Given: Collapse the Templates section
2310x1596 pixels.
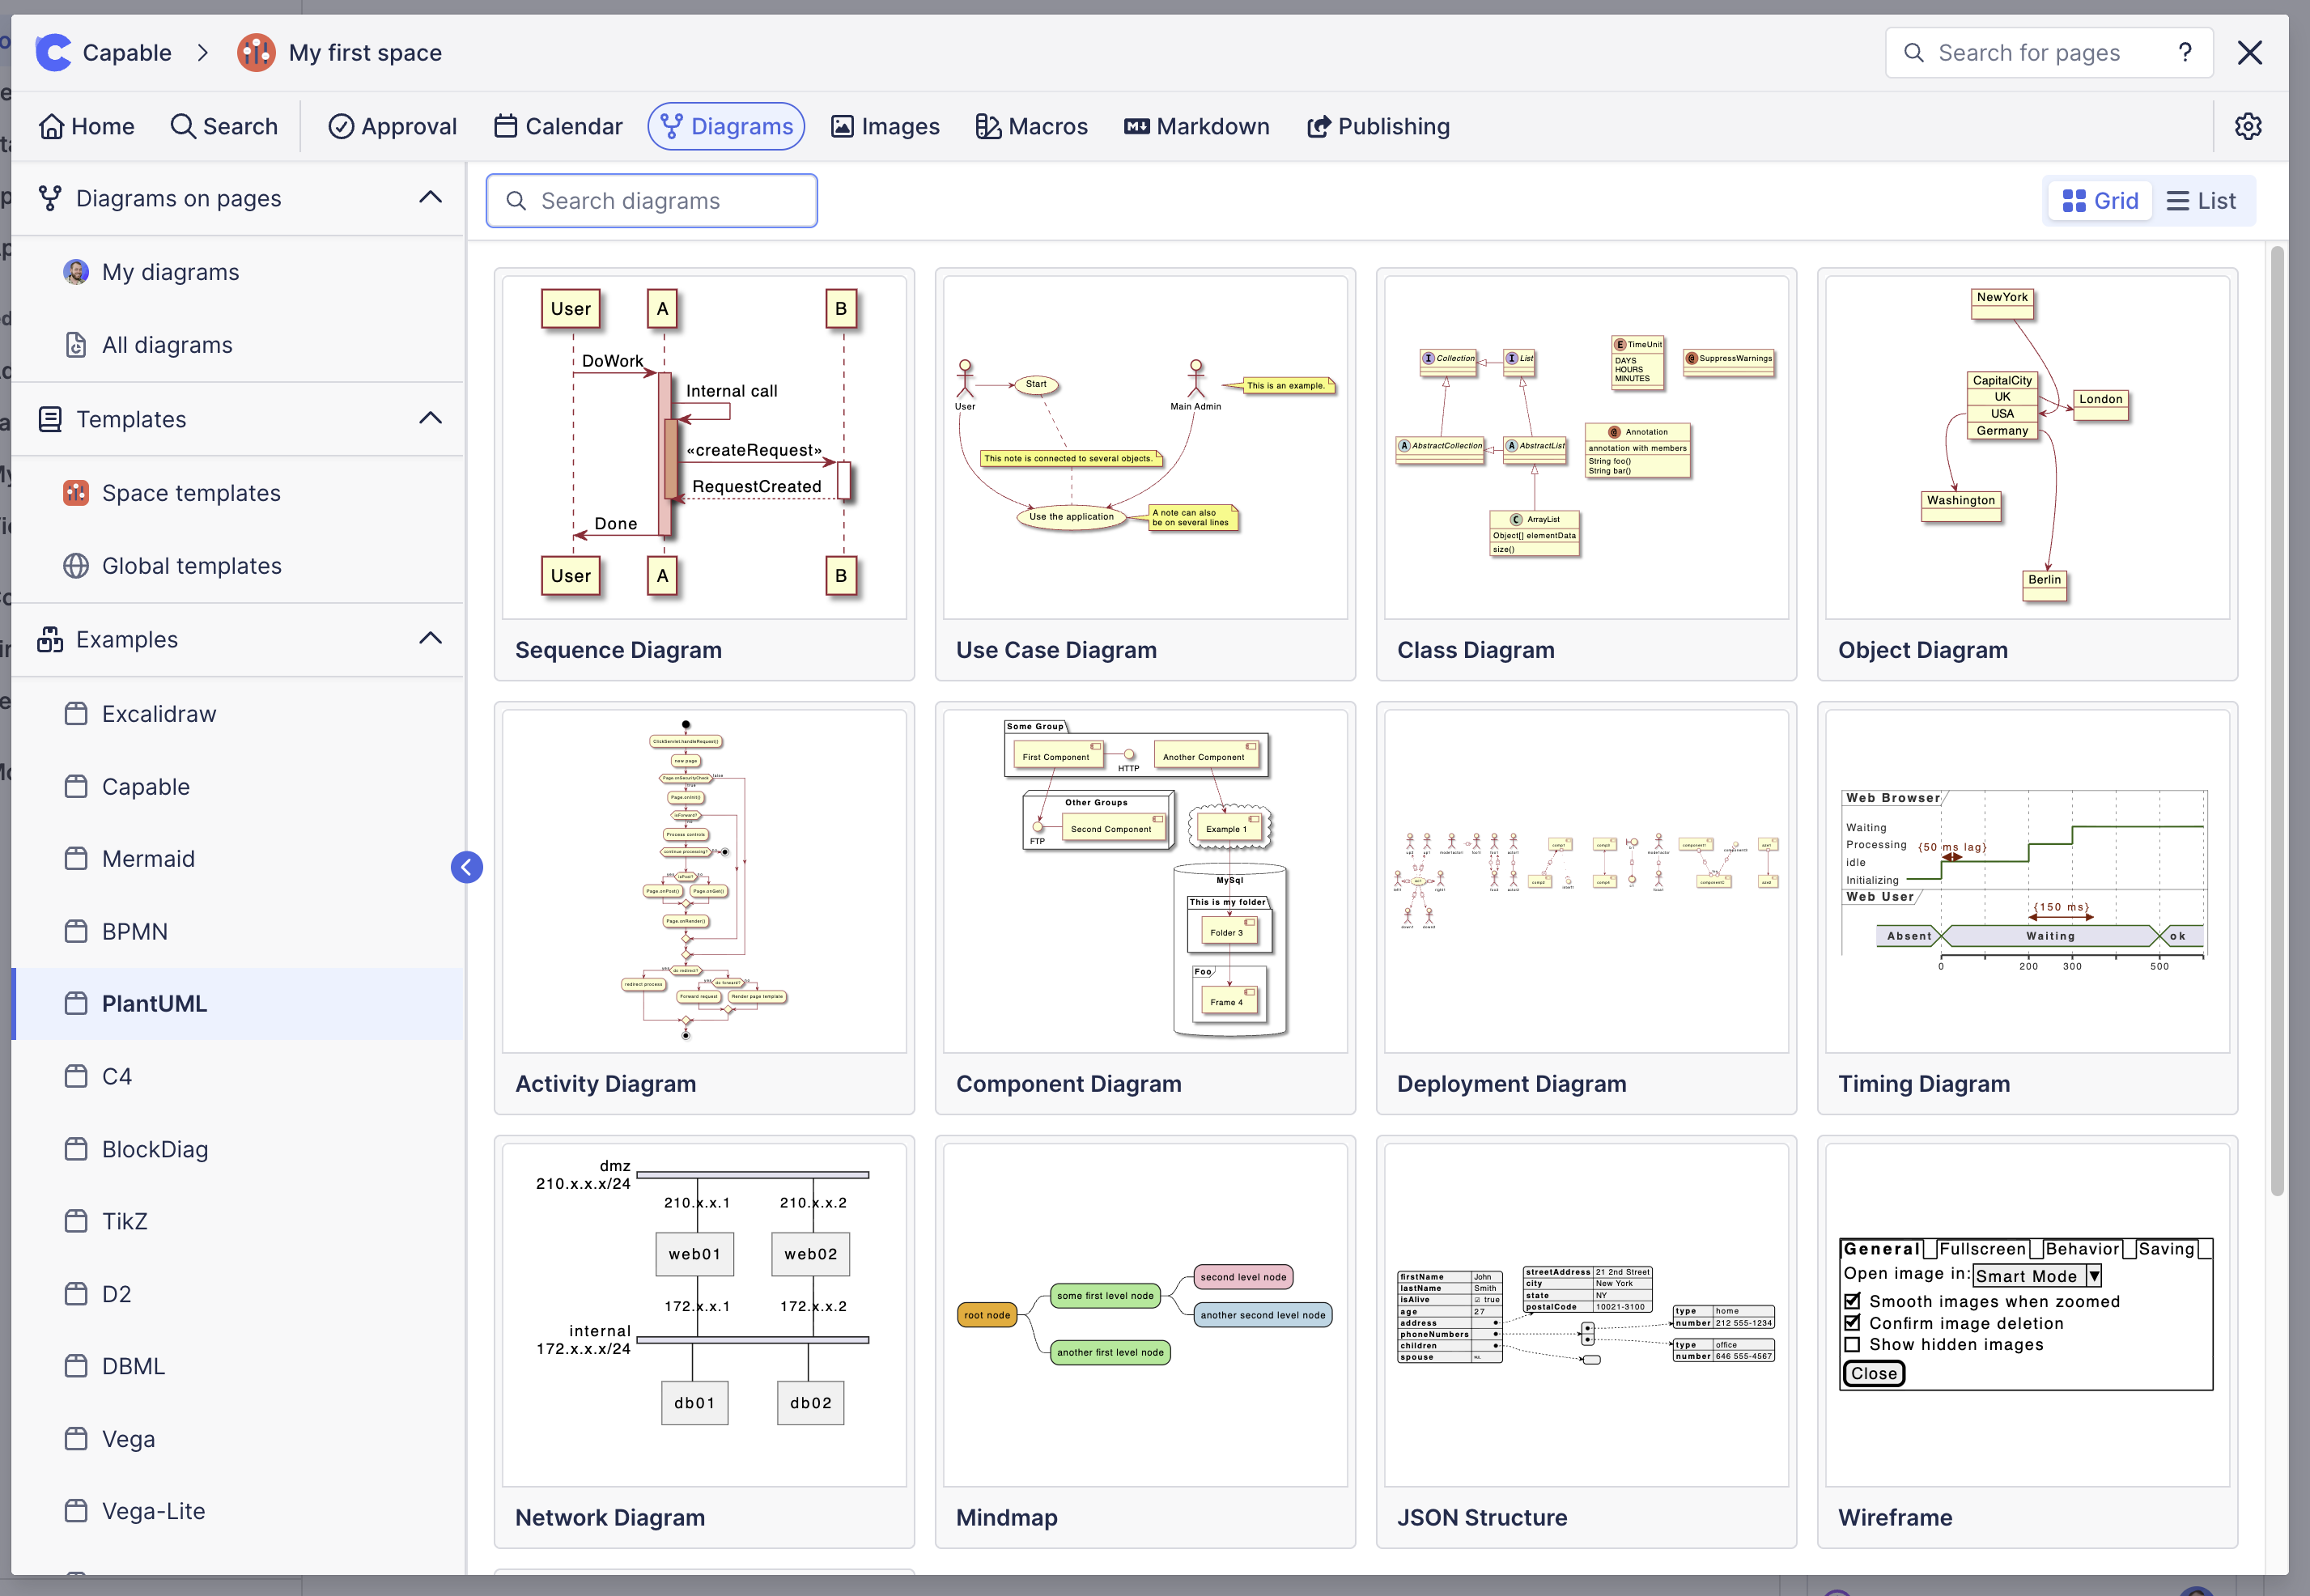Looking at the screenshot, I should 430,418.
